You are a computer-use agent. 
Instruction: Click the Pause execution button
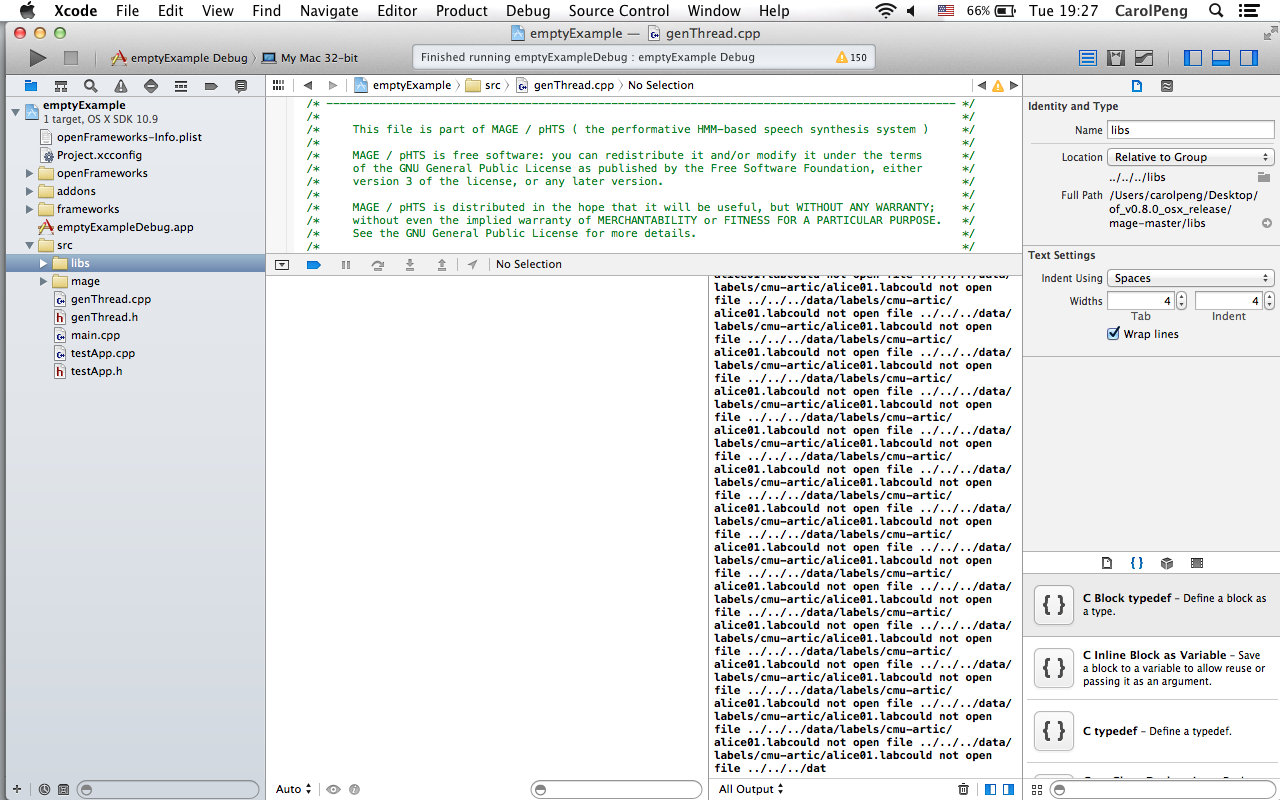(346, 265)
